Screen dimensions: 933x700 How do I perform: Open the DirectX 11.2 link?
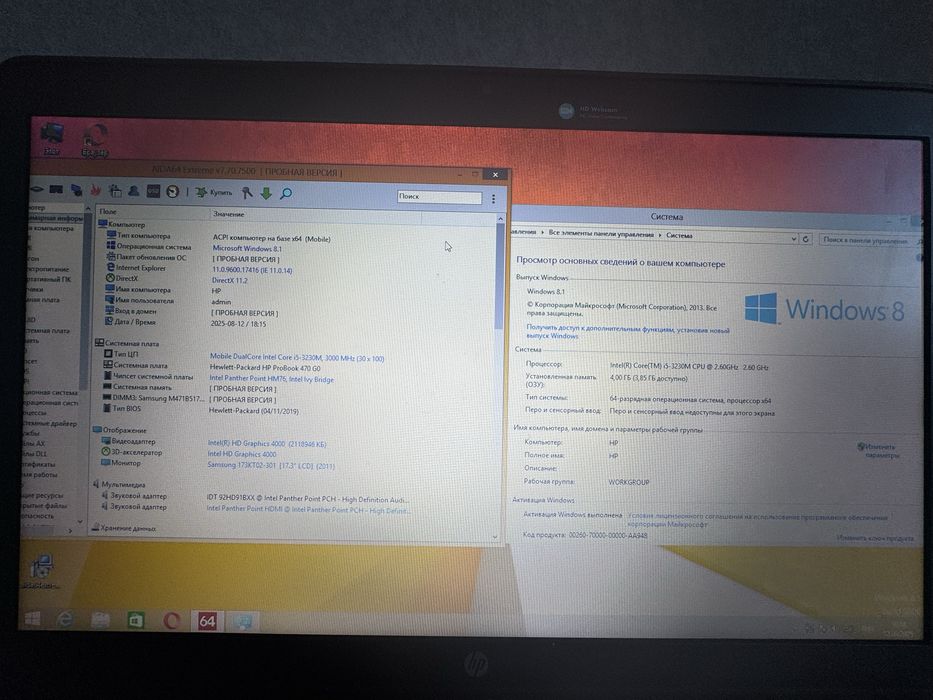[x=229, y=280]
